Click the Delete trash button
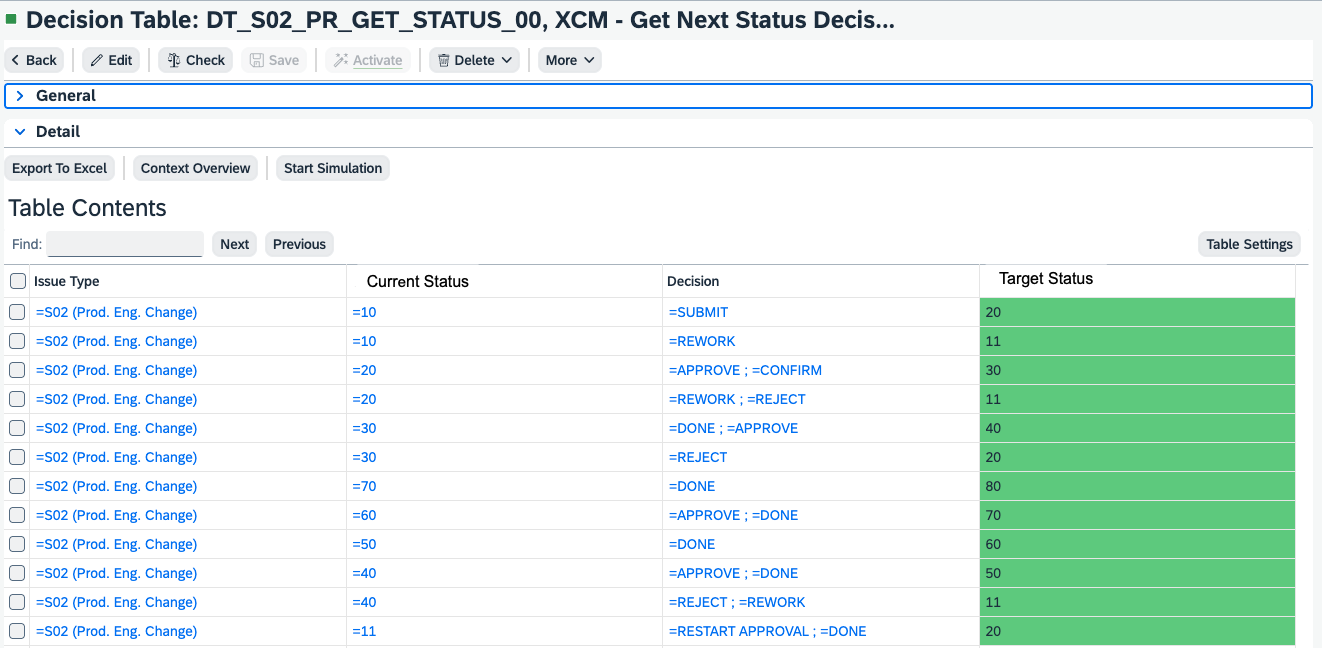Viewport: 1322px width, 648px height. [x=474, y=60]
